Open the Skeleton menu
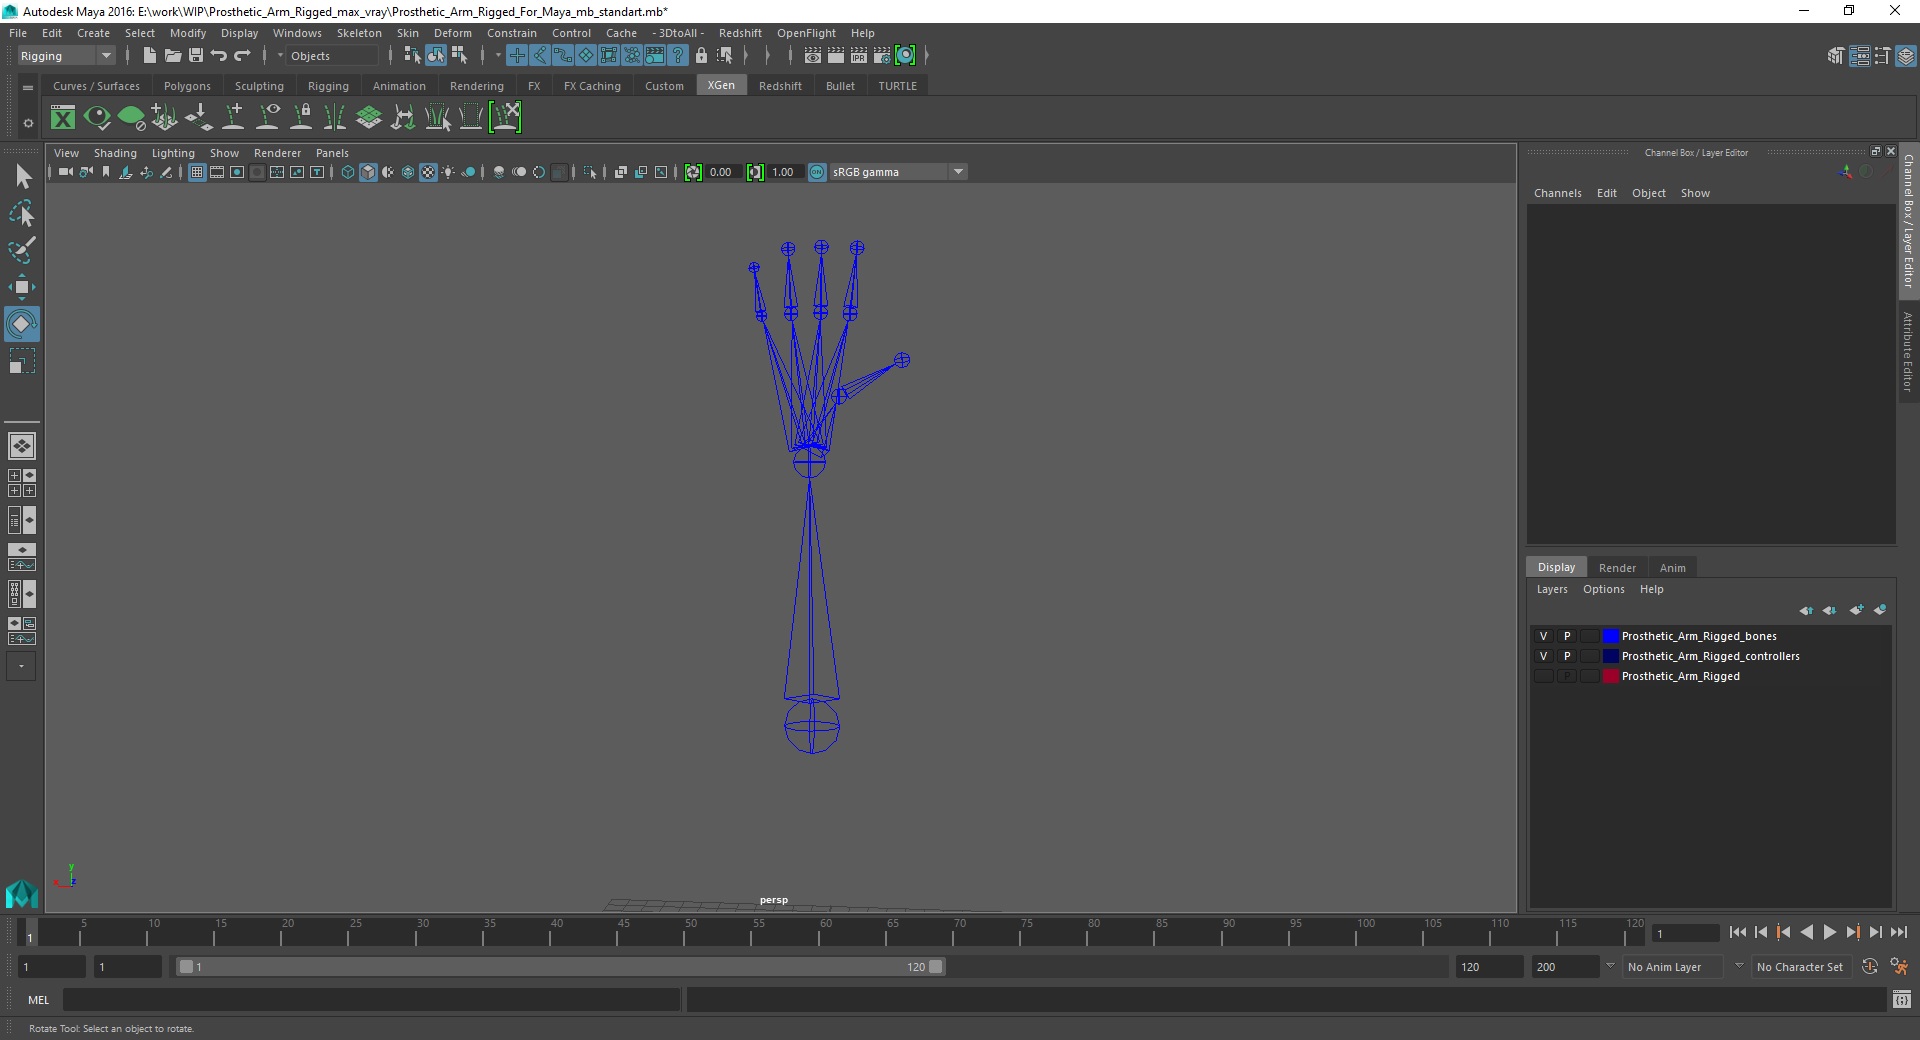This screenshot has width=1920, height=1040. [x=359, y=33]
